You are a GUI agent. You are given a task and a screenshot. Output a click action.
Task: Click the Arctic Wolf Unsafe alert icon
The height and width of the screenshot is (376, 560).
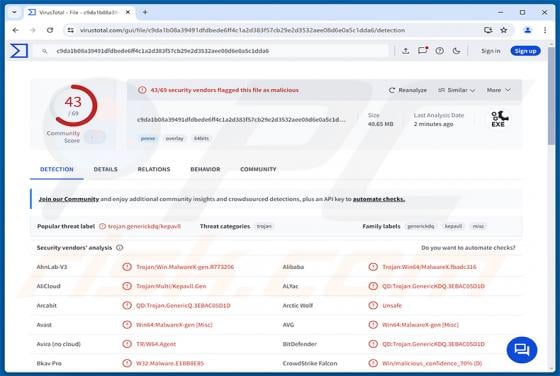click(x=373, y=305)
